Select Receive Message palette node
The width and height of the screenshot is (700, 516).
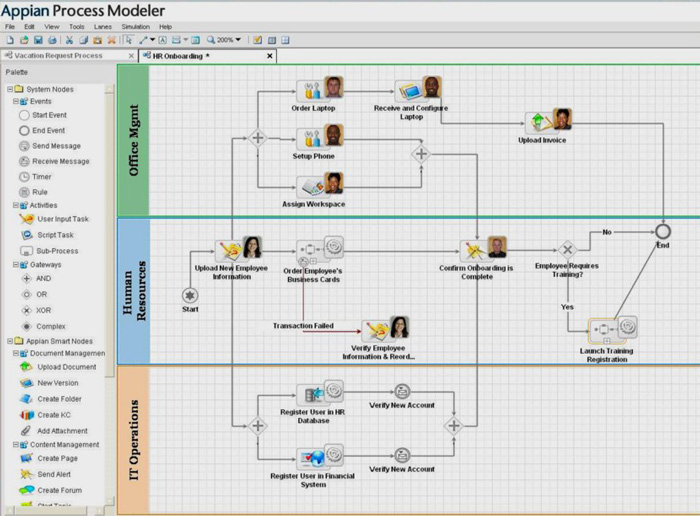54,161
